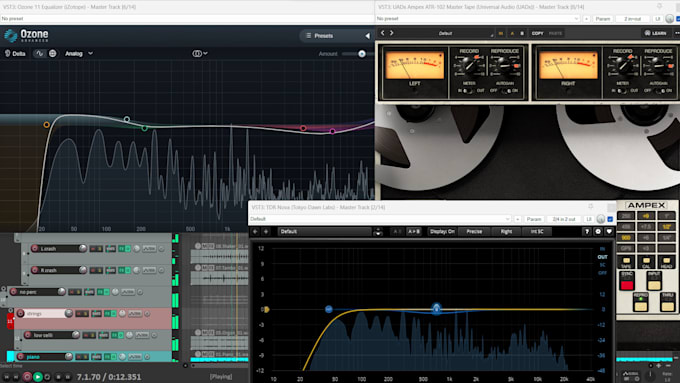Click the transport Record button
The height and width of the screenshot is (383, 680).
tap(27, 377)
